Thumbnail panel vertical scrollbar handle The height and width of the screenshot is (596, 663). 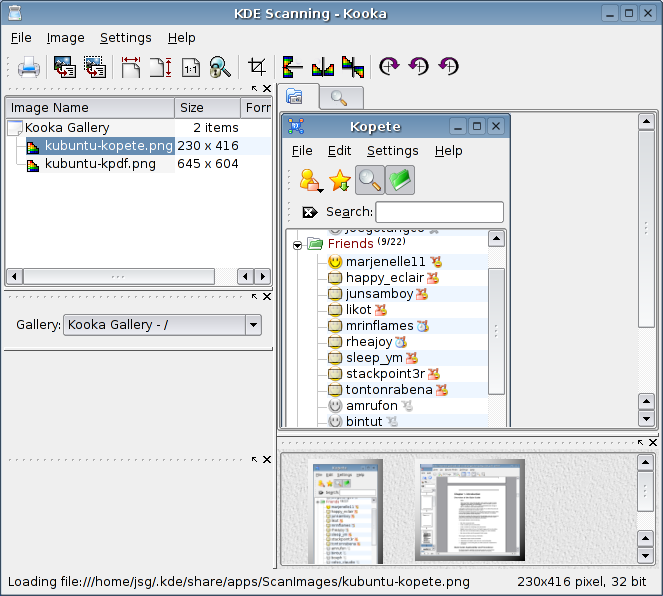pos(645,491)
